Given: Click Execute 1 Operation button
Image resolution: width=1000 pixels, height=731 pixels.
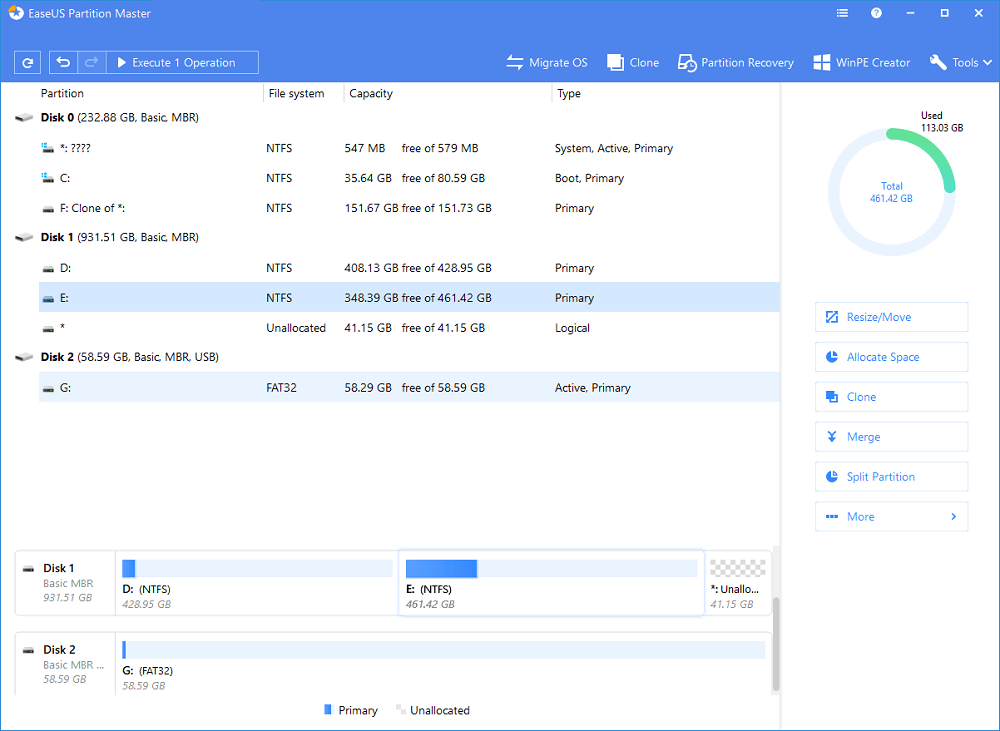Looking at the screenshot, I should point(182,62).
